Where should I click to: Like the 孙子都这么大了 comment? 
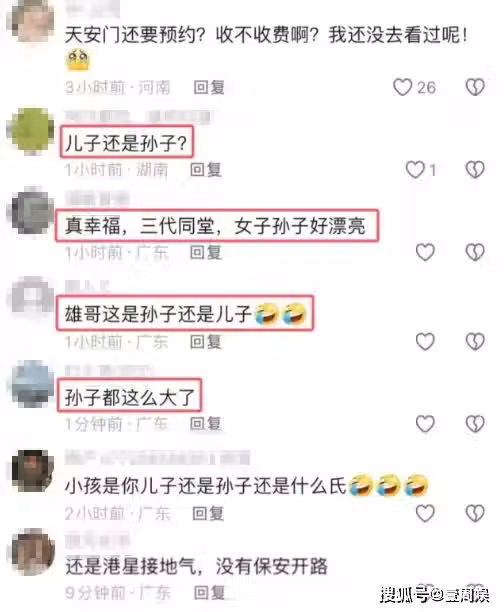click(425, 424)
